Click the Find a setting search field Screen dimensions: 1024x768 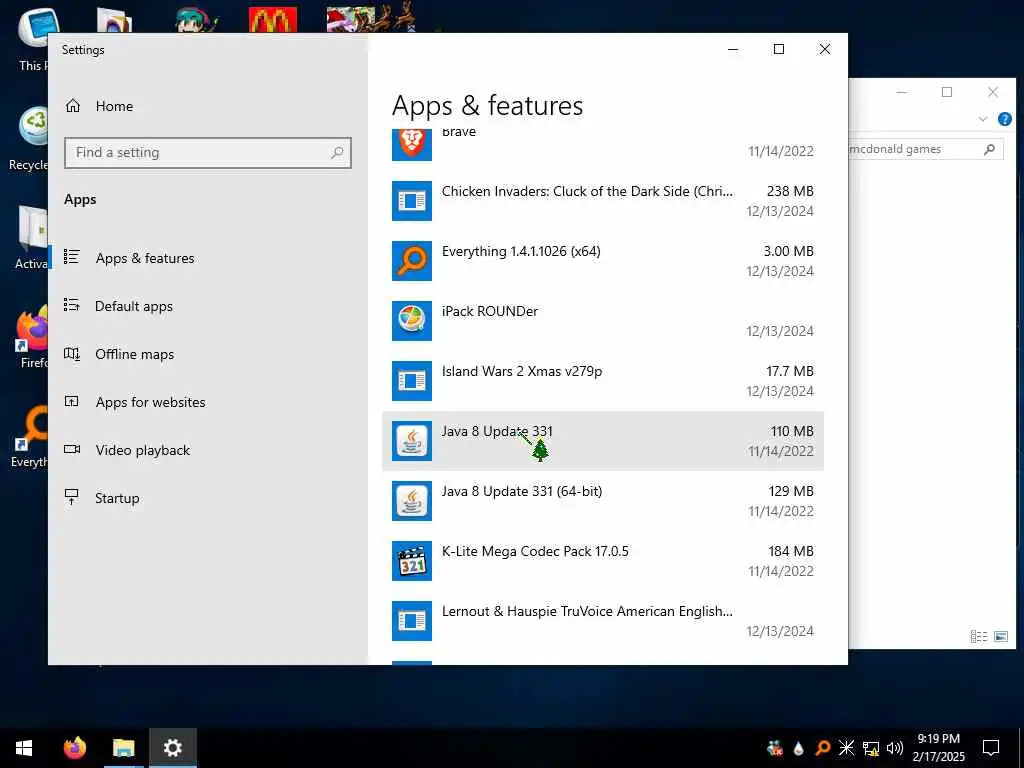[208, 153]
